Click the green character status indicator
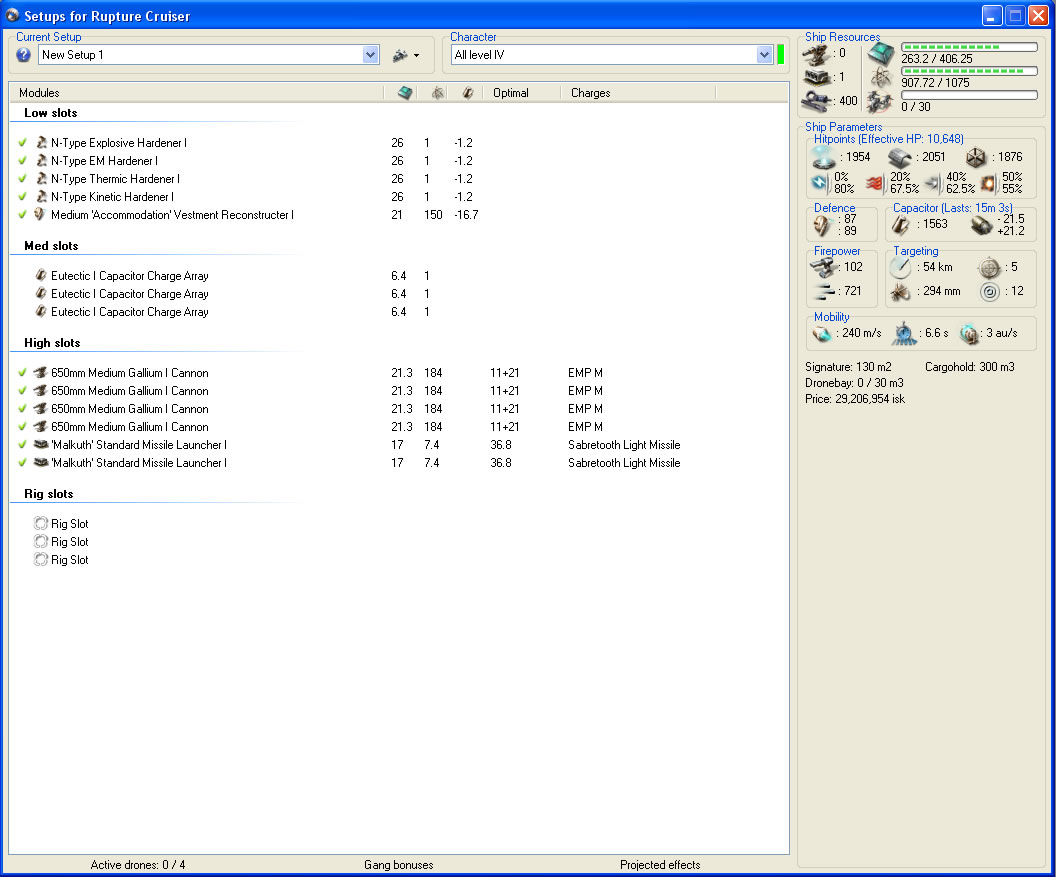The height and width of the screenshot is (877, 1056). pos(781,55)
